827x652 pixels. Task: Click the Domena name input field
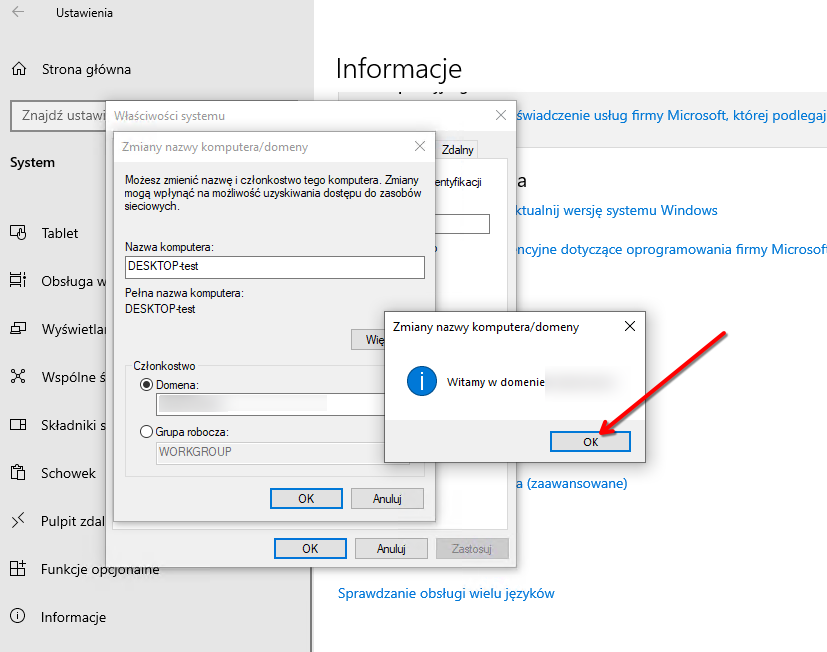[x=270, y=403]
